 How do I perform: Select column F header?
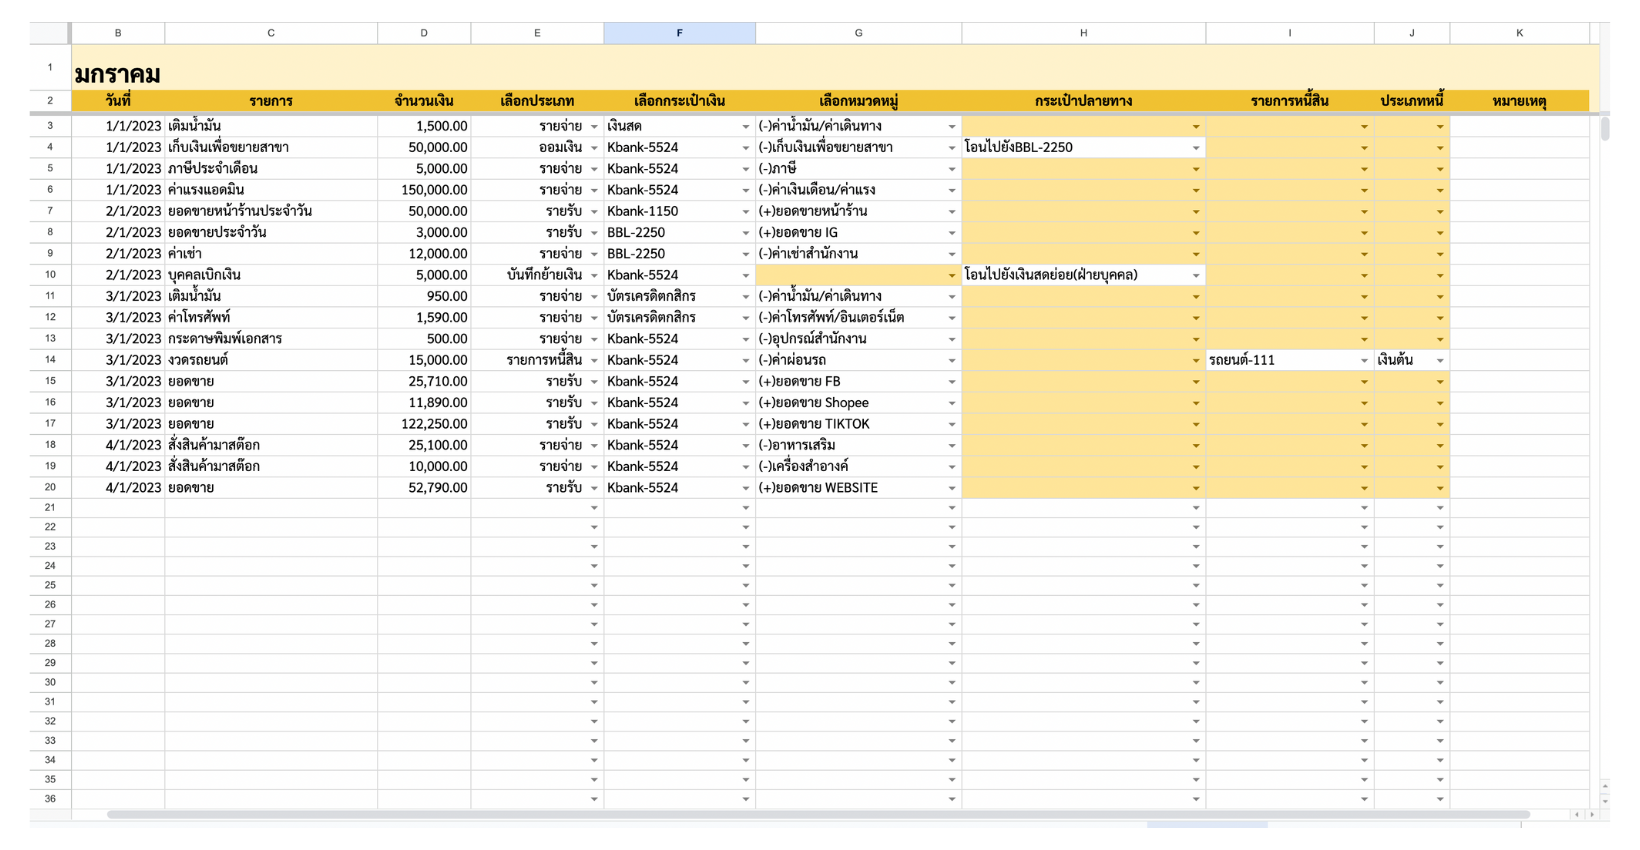[680, 33]
